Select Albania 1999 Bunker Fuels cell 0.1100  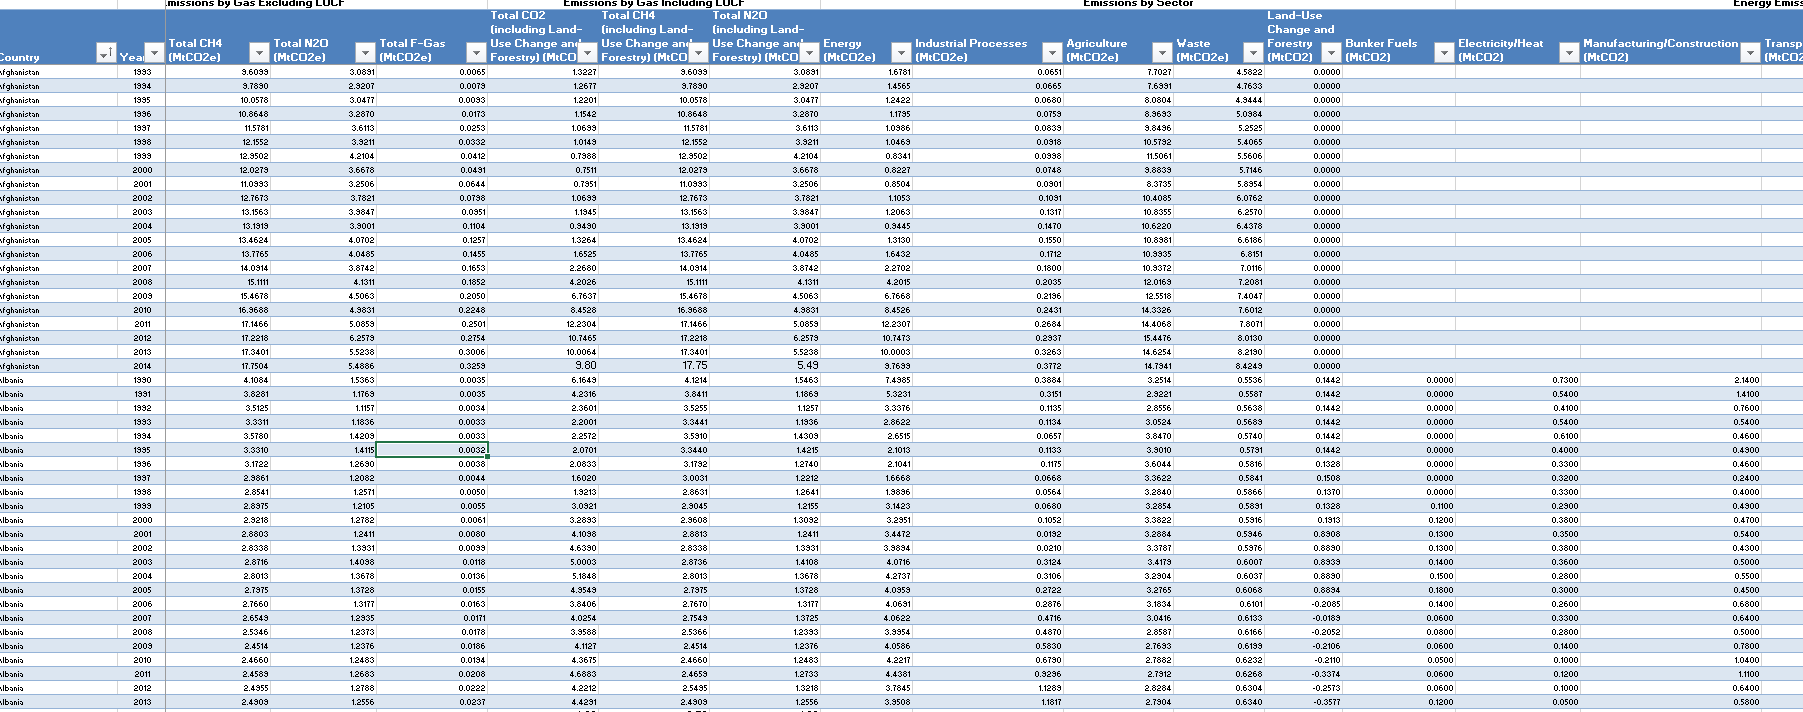(1399, 506)
